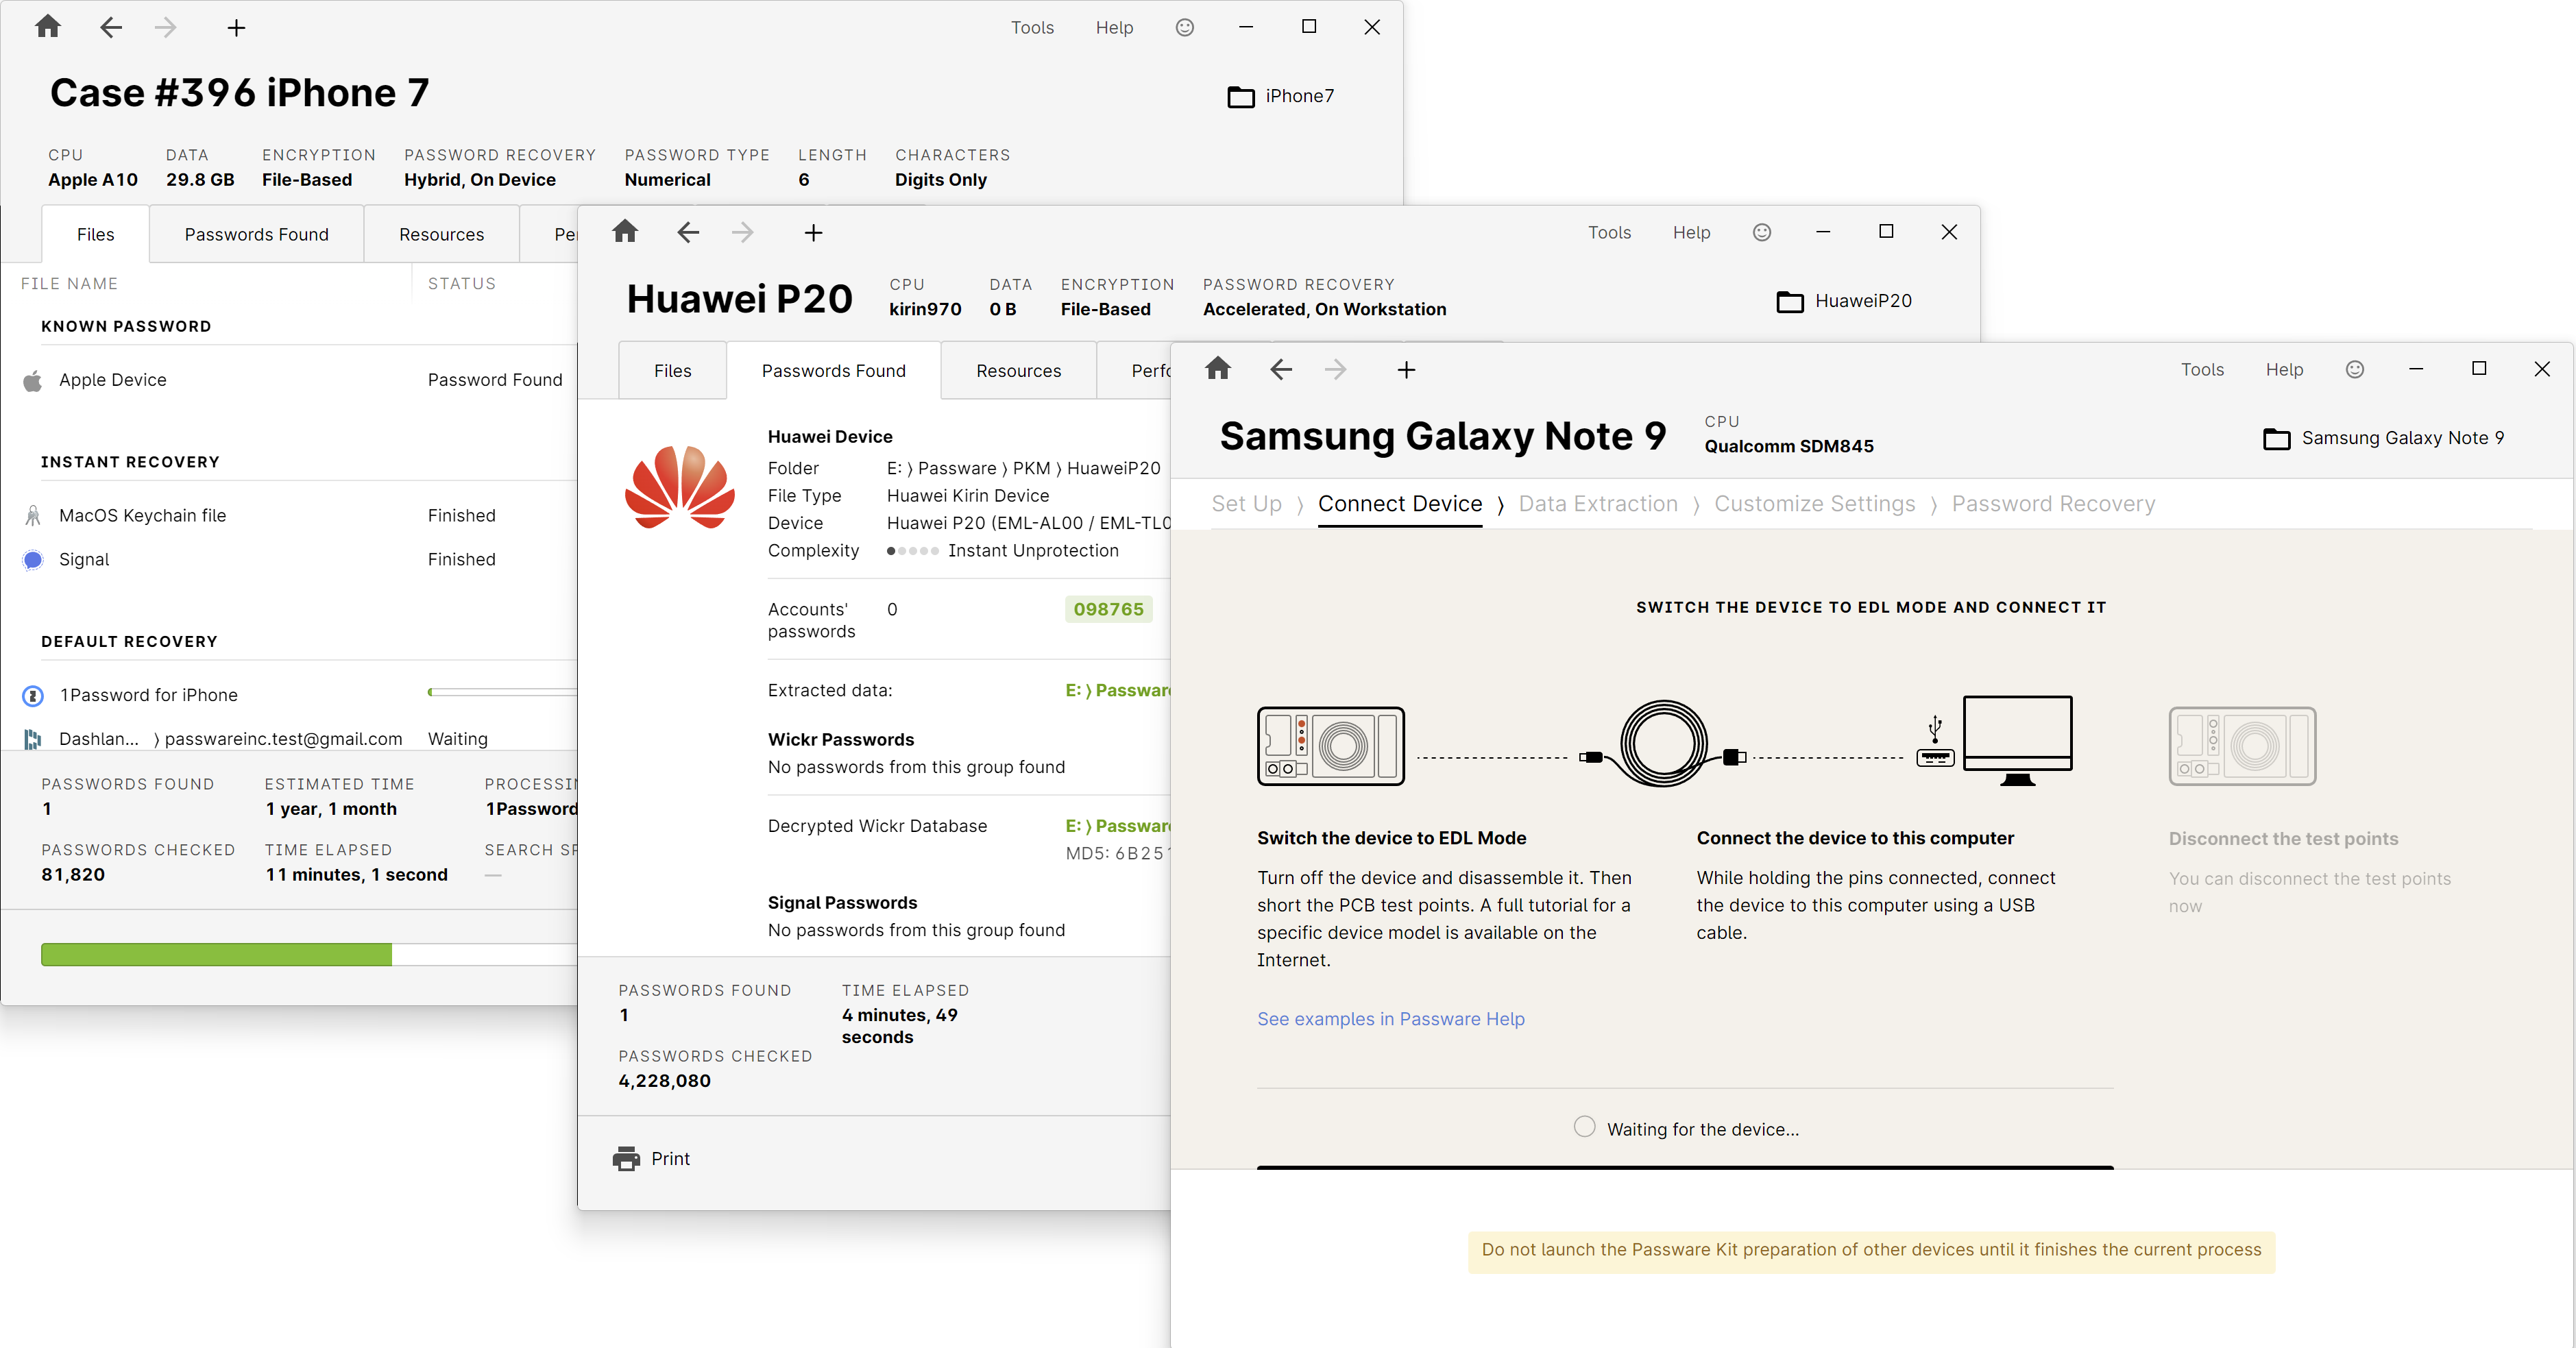The height and width of the screenshot is (1348, 2576).
Task: Click STATUS column header
Action: coord(461,284)
